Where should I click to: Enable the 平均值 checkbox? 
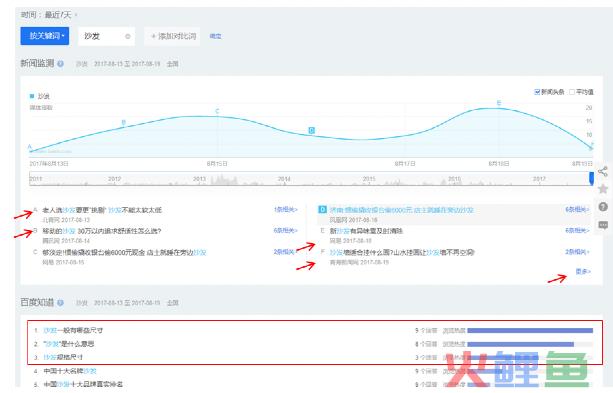[572, 92]
